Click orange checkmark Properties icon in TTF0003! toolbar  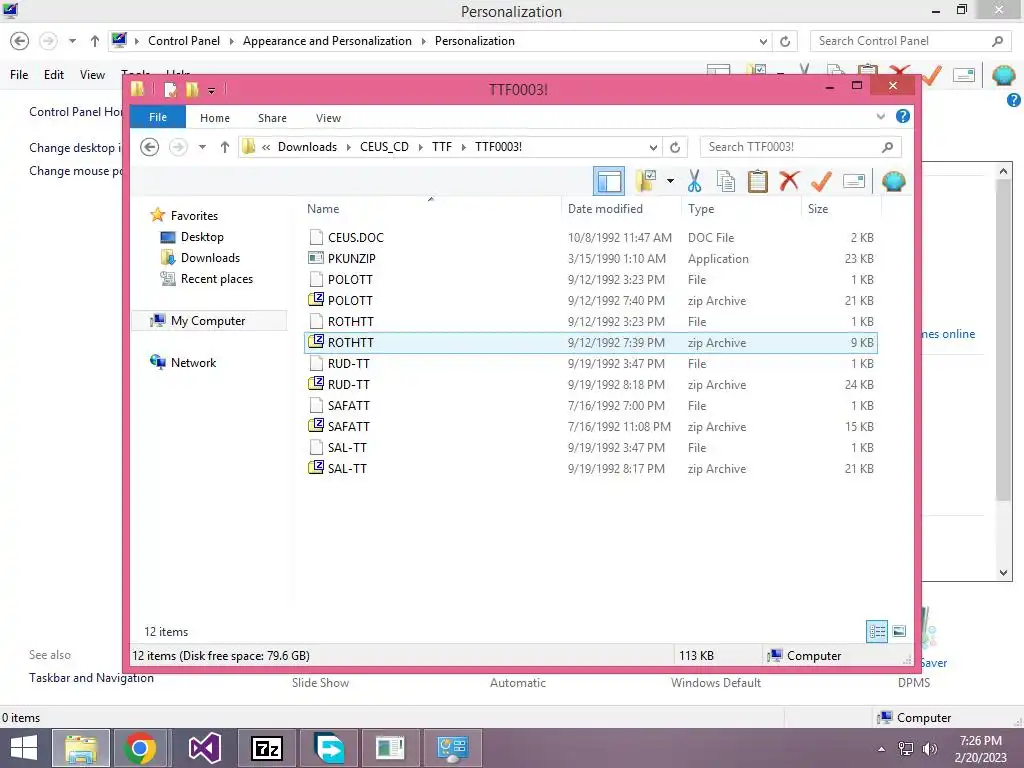click(821, 181)
